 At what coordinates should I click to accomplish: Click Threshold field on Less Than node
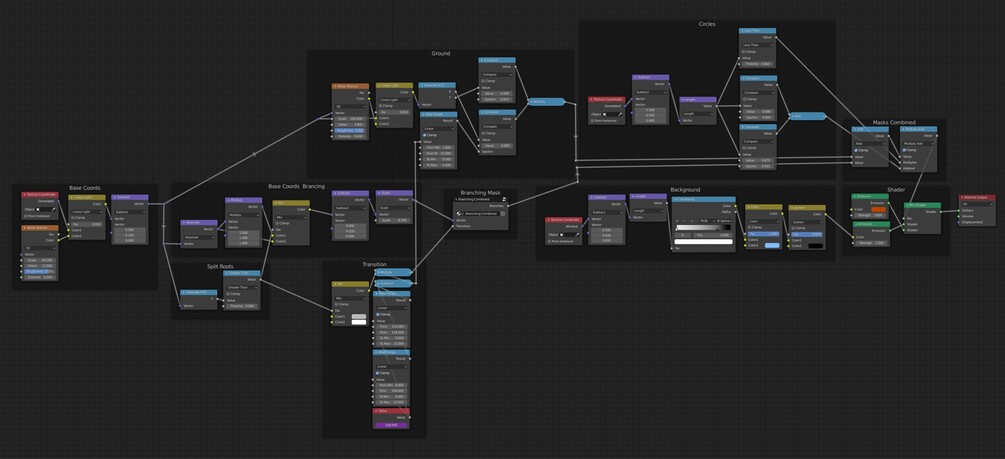(758, 64)
